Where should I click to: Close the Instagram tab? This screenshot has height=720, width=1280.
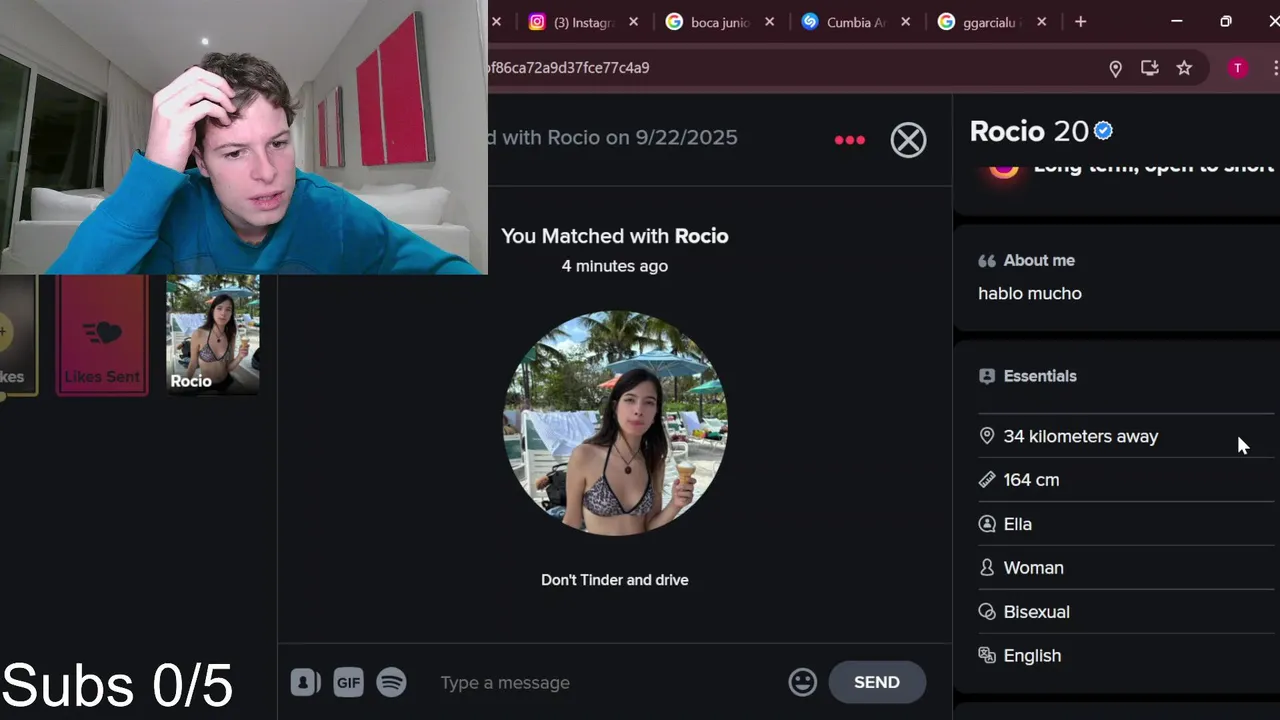tap(633, 22)
